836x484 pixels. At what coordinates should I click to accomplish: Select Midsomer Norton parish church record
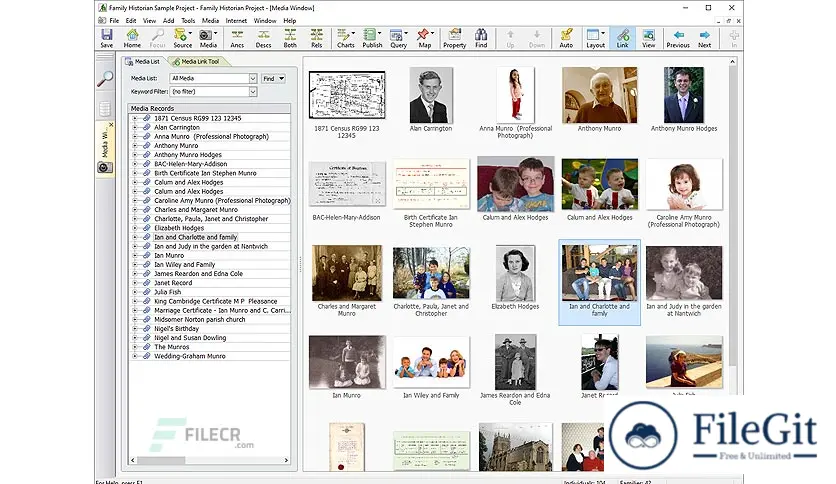click(x=199, y=319)
